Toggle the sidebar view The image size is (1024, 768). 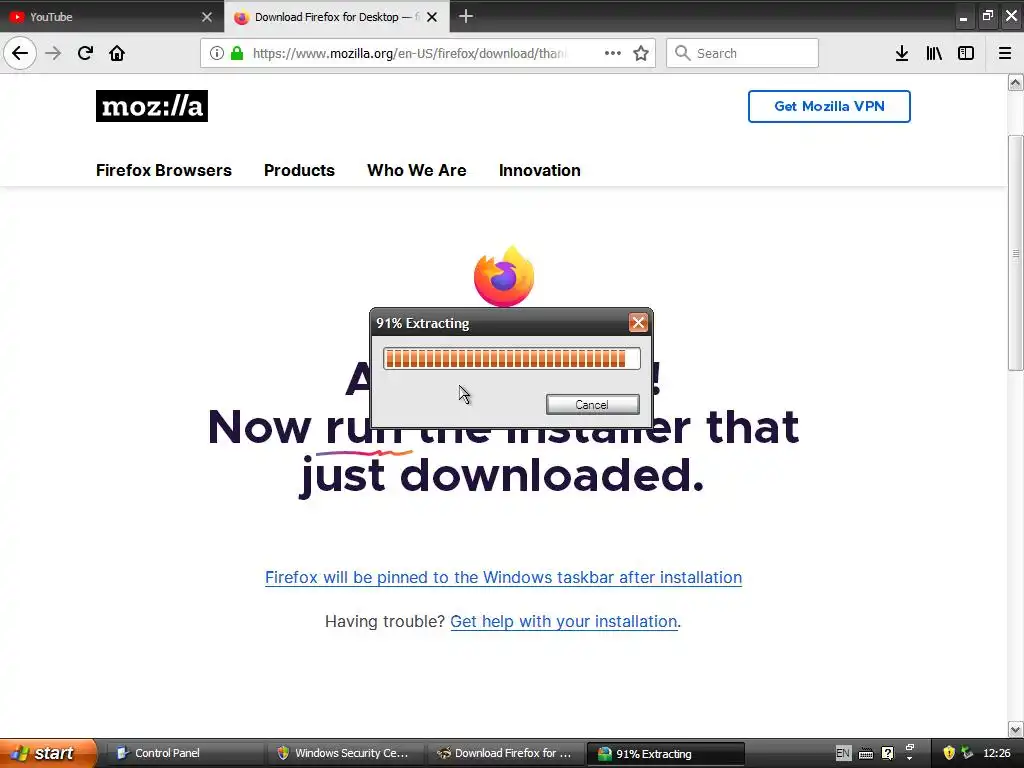(x=966, y=53)
